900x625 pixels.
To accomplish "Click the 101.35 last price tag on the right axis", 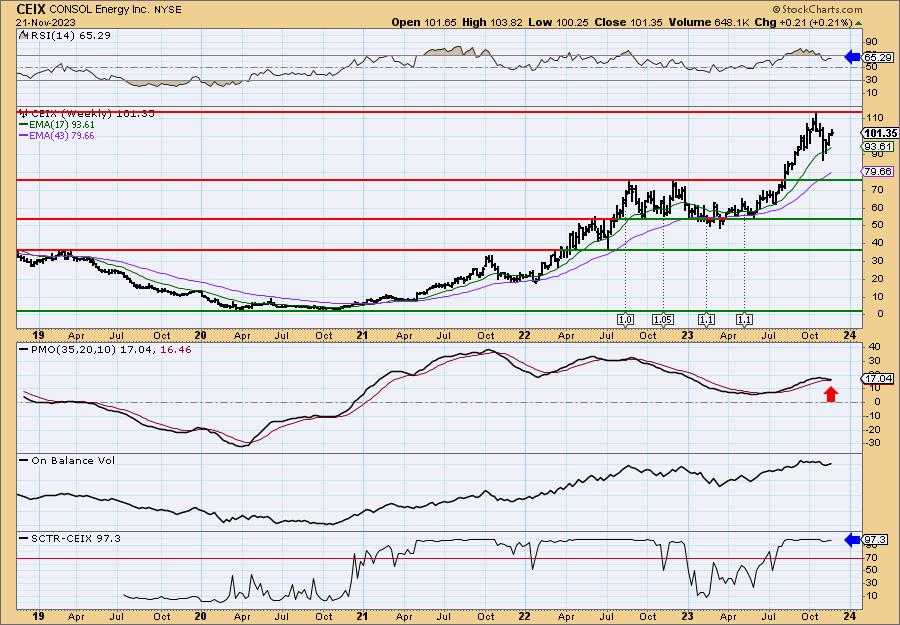I will [879, 133].
